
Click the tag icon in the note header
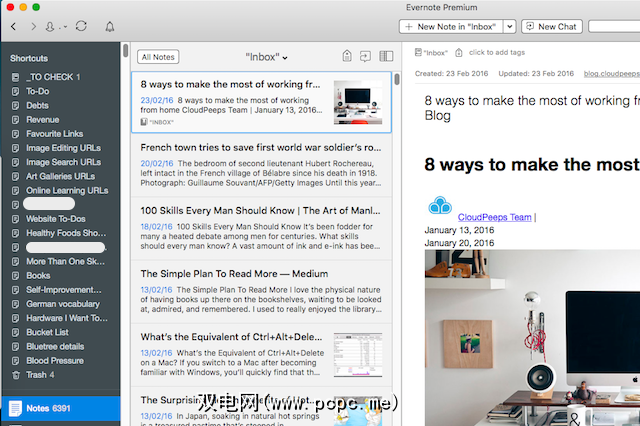pos(459,53)
